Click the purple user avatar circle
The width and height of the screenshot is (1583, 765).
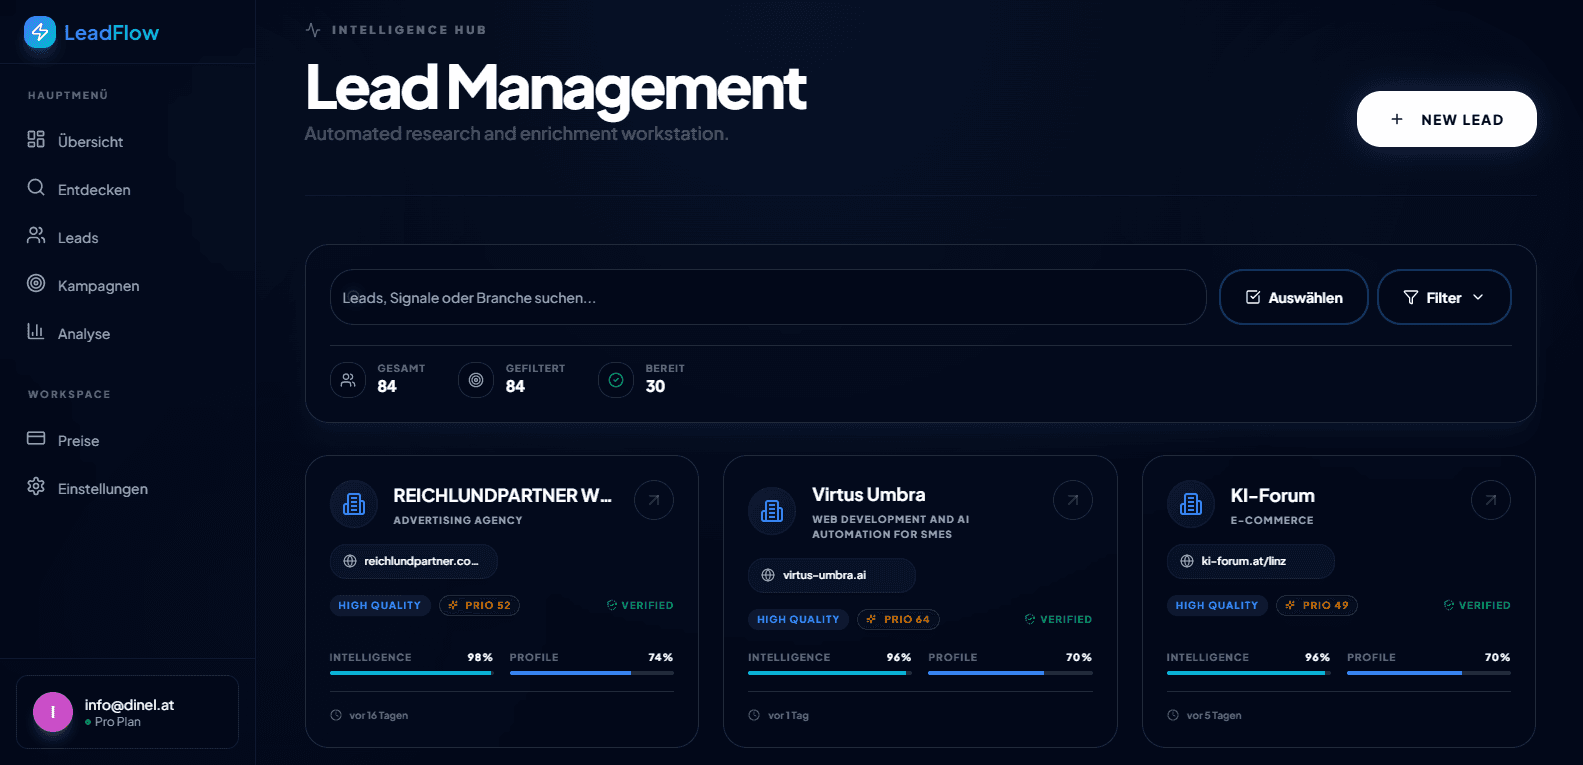[x=53, y=712]
